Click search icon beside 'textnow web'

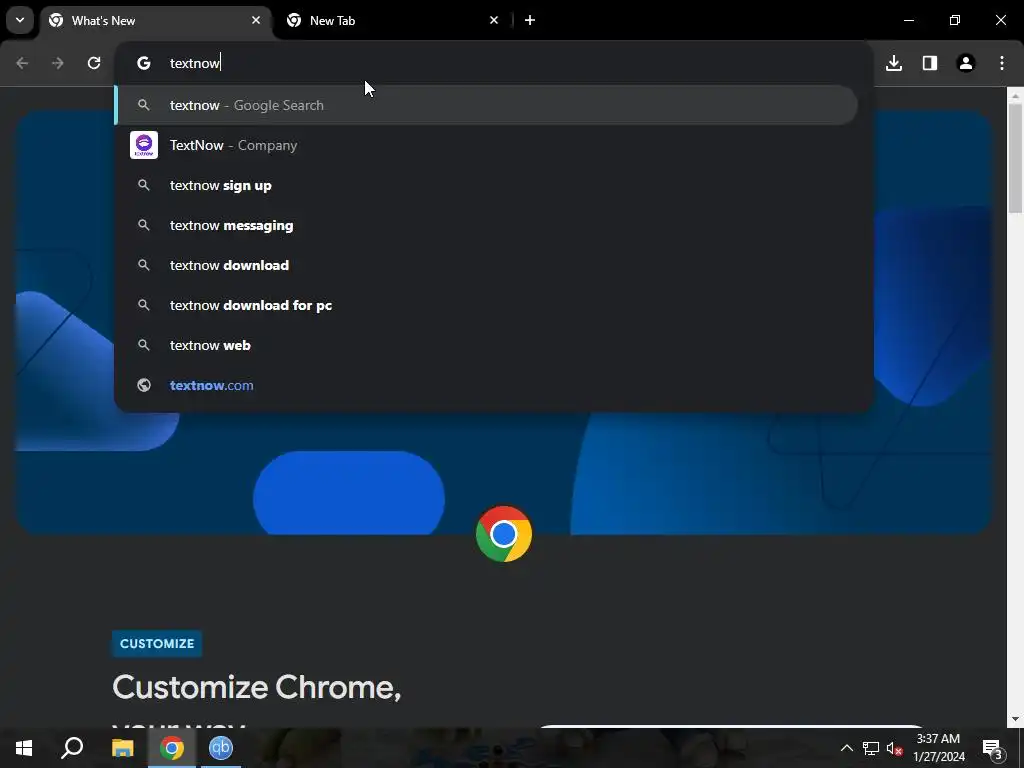tap(144, 345)
